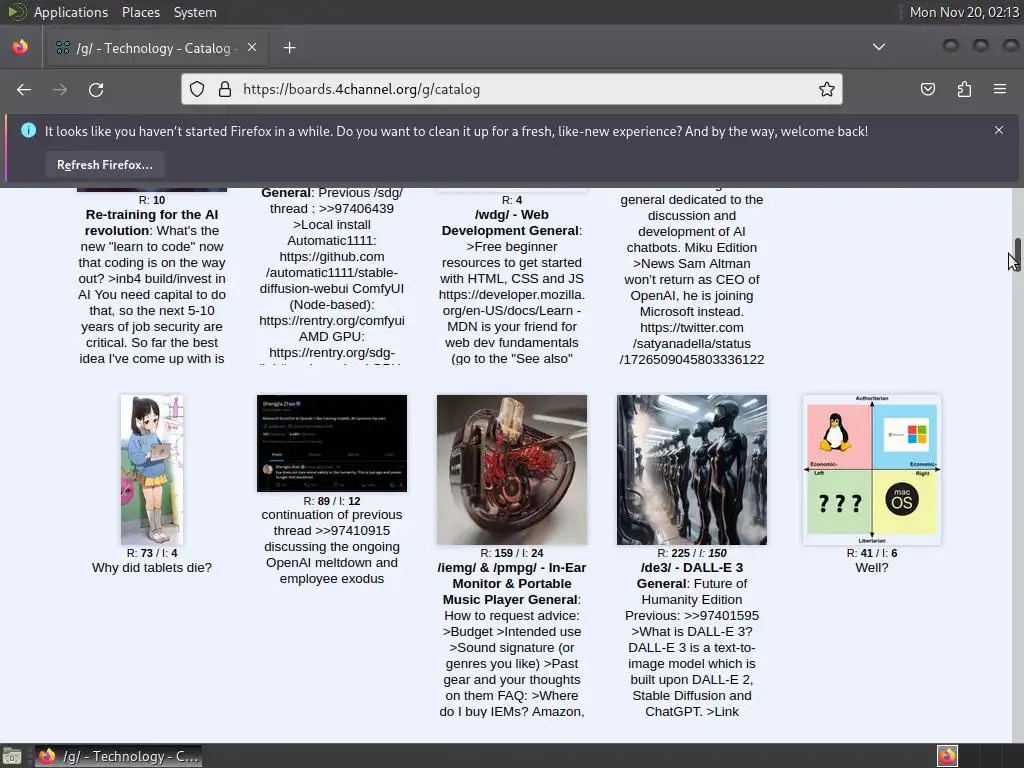Click the Sam Altman news chatbot thread text
The width and height of the screenshot is (1024, 768).
click(692, 280)
